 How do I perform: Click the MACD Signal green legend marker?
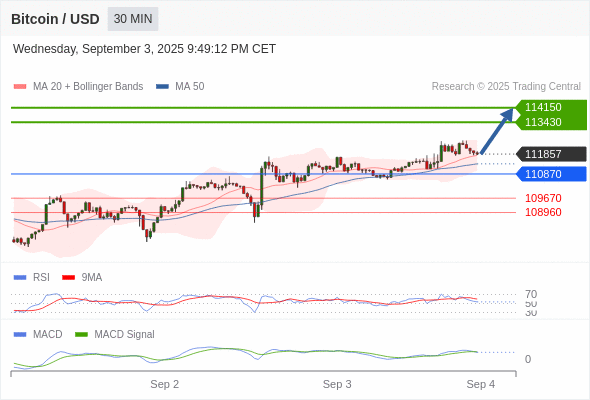[x=81, y=335]
